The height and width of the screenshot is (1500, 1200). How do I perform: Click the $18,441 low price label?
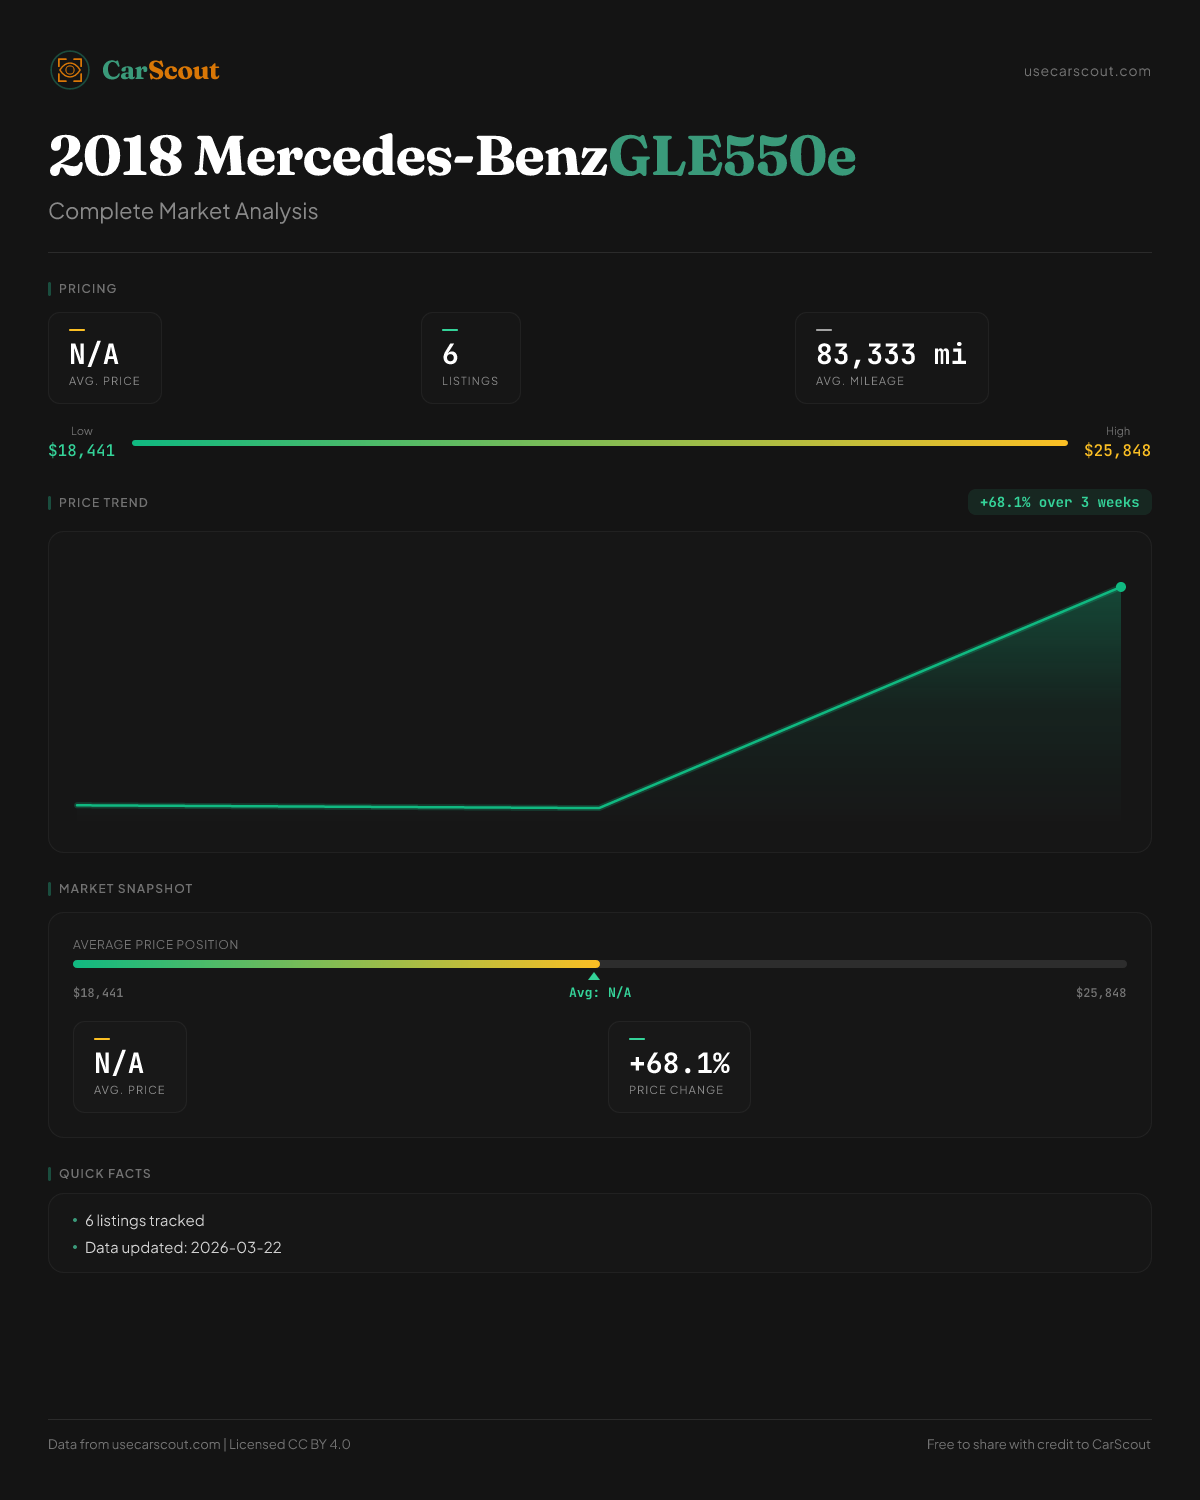[82, 451]
